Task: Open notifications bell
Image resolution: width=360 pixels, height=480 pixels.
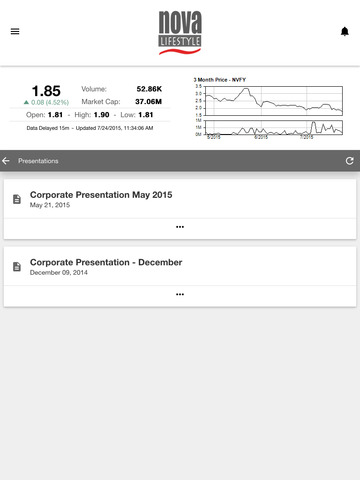Action: [x=345, y=31]
